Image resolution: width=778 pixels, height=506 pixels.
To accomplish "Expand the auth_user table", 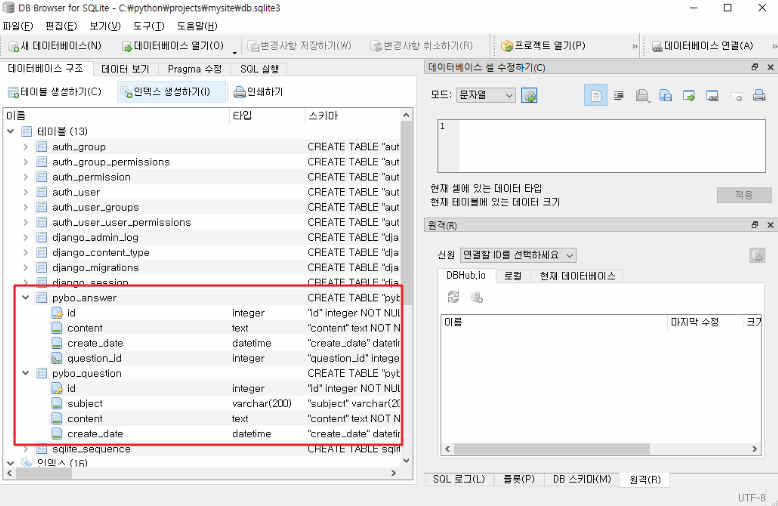I will point(26,192).
